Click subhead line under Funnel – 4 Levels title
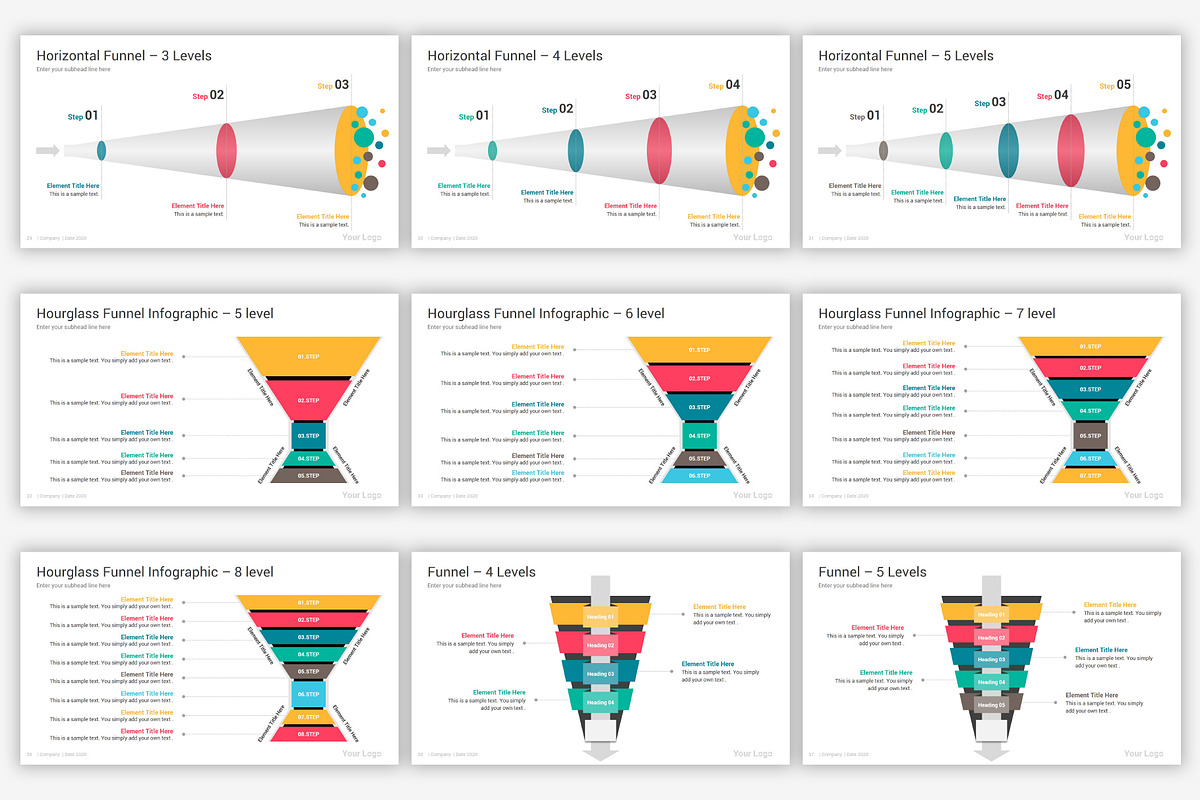The image size is (1200, 800). point(464,586)
